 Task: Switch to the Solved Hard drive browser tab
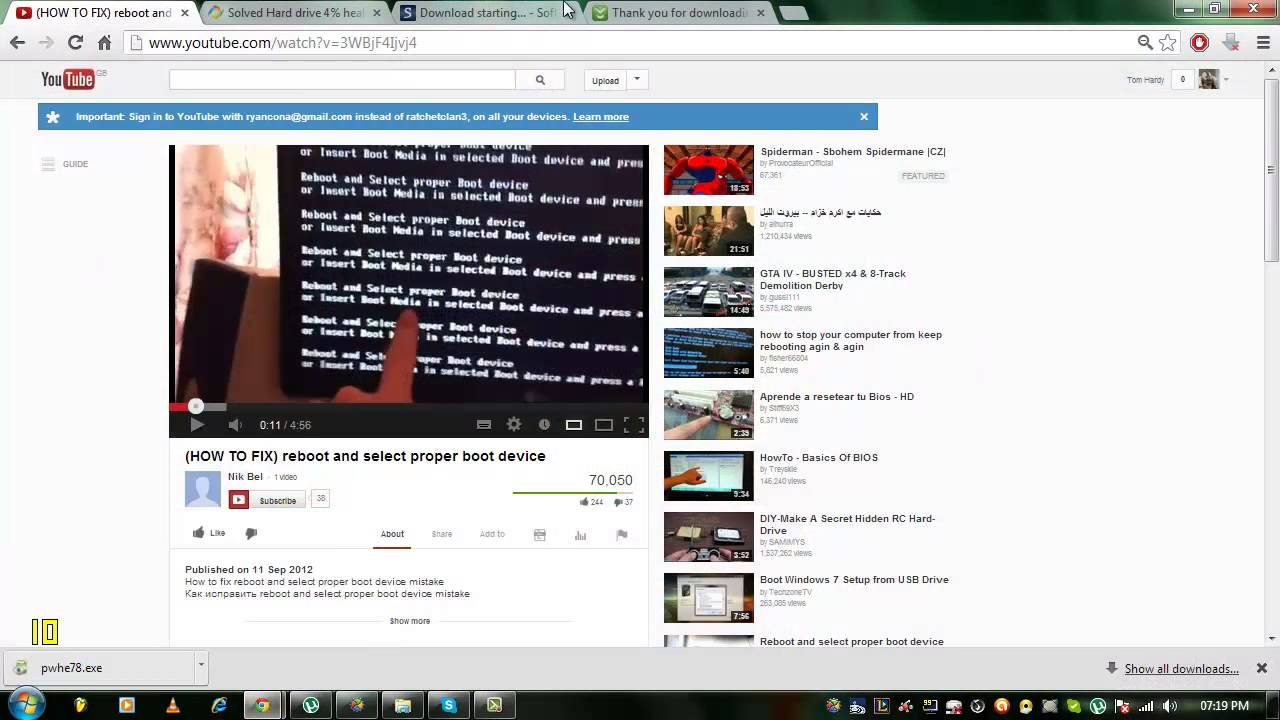[295, 13]
